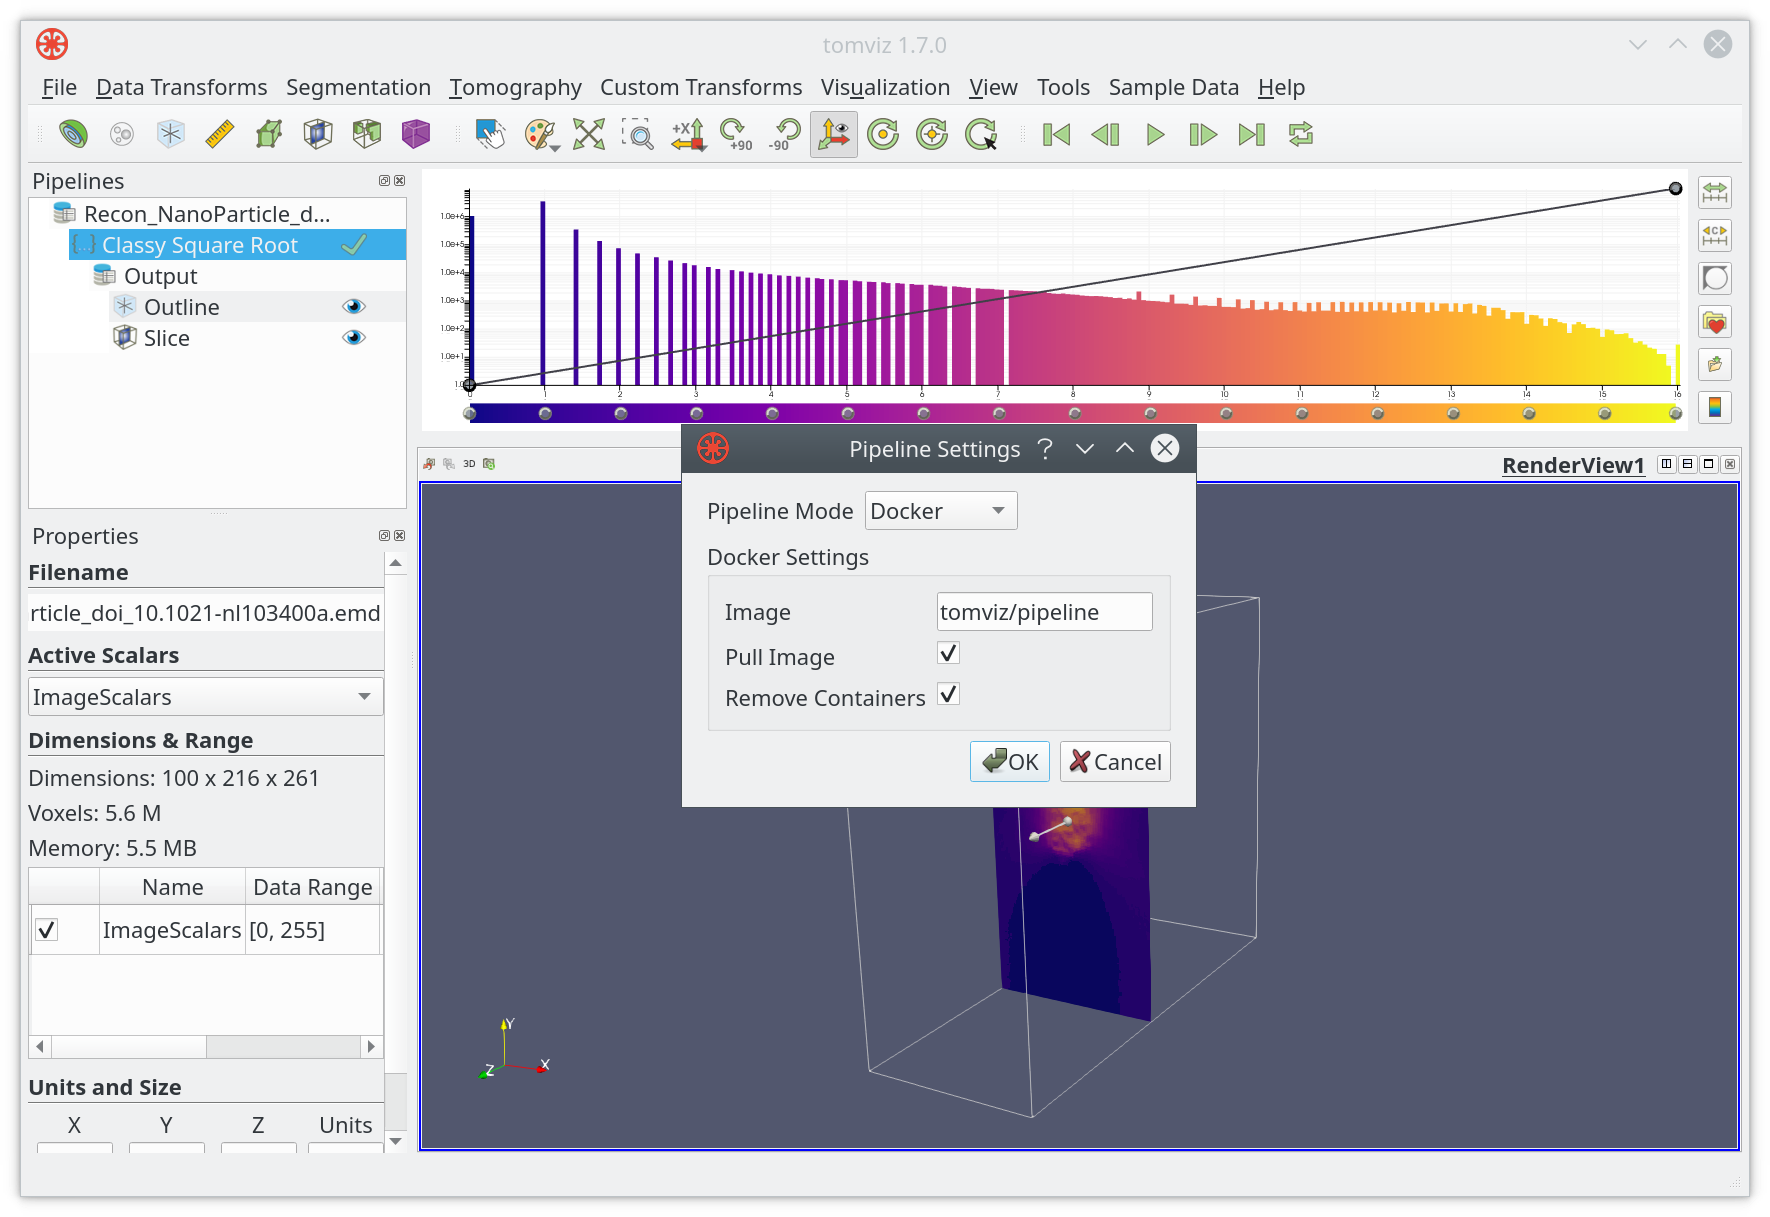Uncheck the Remove Containers checkbox
The height and width of the screenshot is (1217, 1770).
coord(948,695)
